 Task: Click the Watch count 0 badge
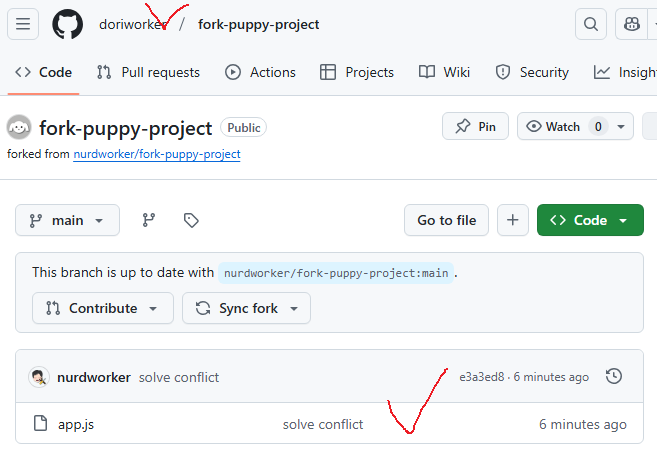pos(598,126)
